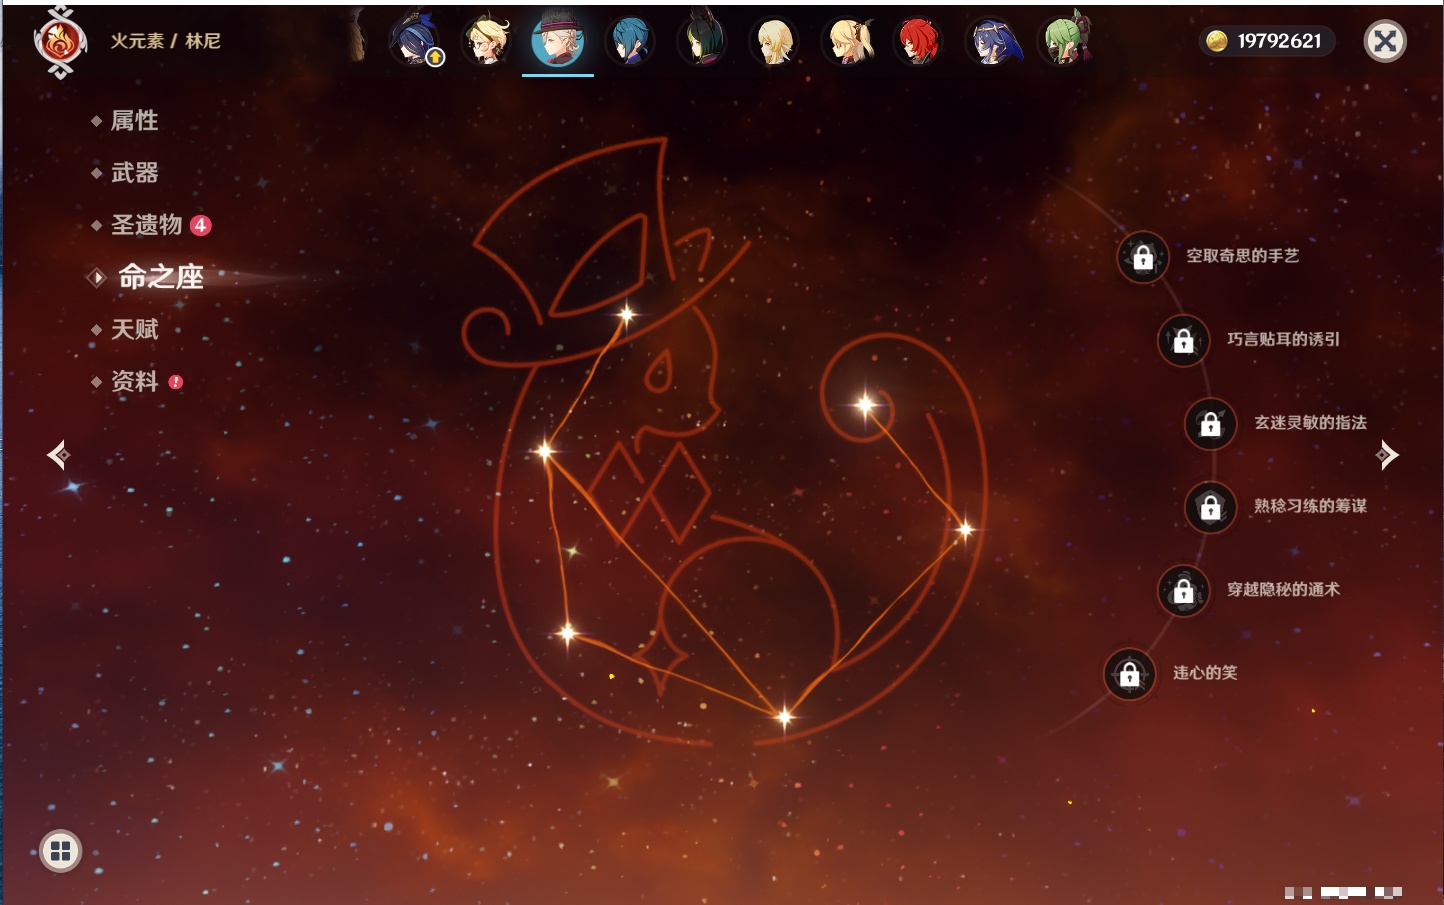
Task: Select the dark-blue-haired character with upgrade arrow
Action: 415,41
